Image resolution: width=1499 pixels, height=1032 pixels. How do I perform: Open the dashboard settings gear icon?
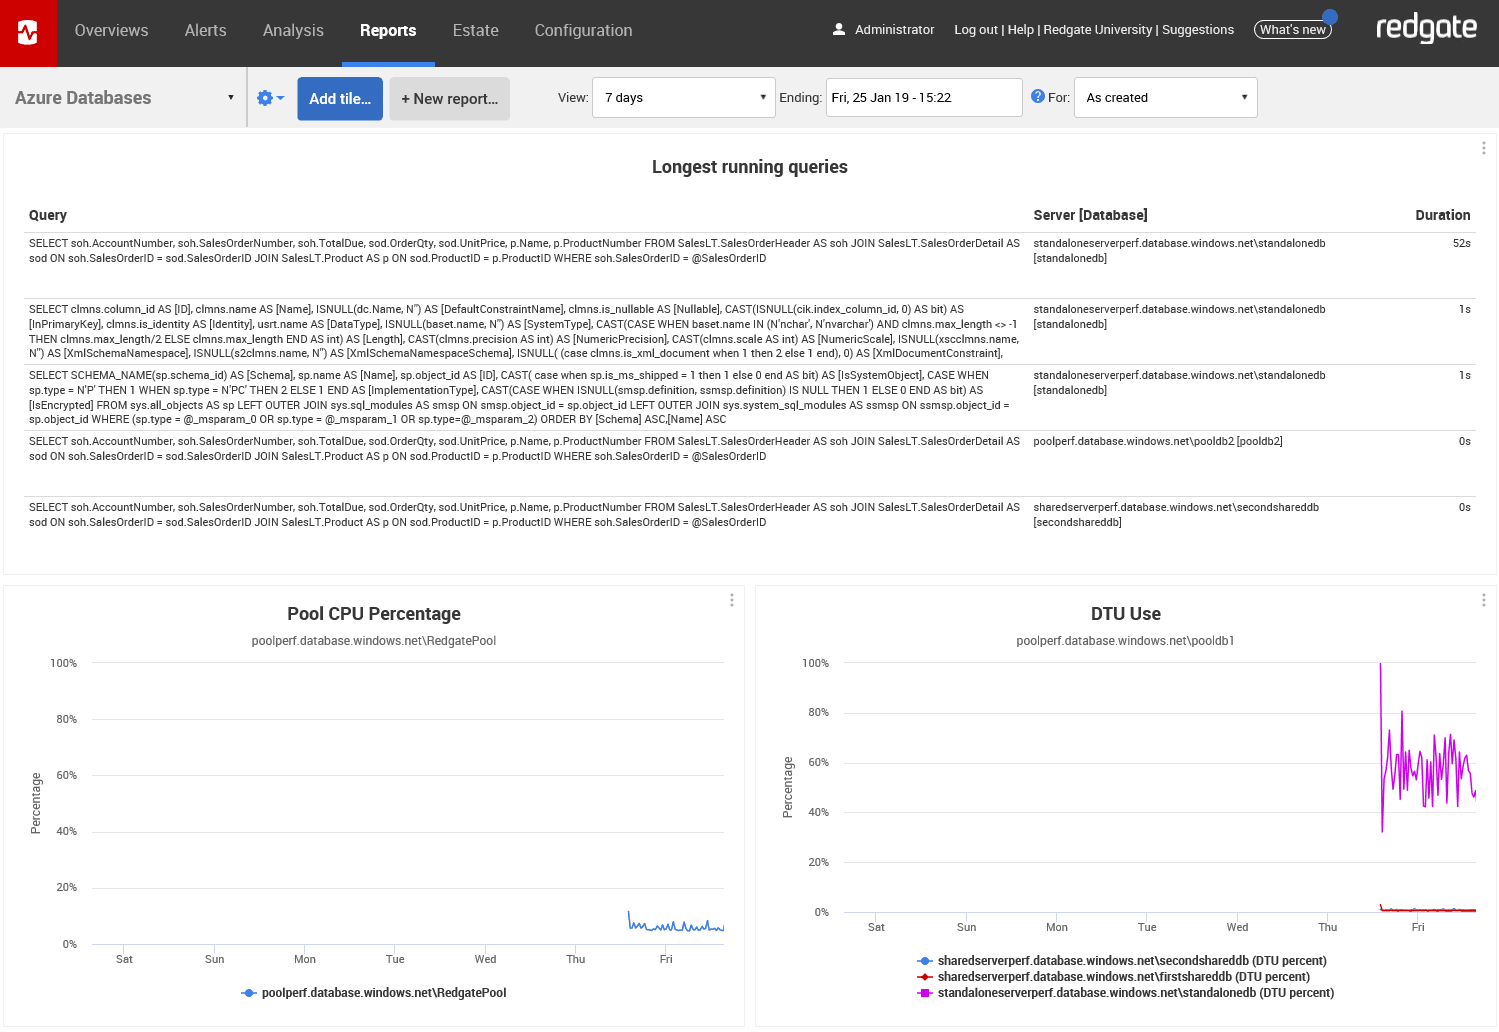265,97
